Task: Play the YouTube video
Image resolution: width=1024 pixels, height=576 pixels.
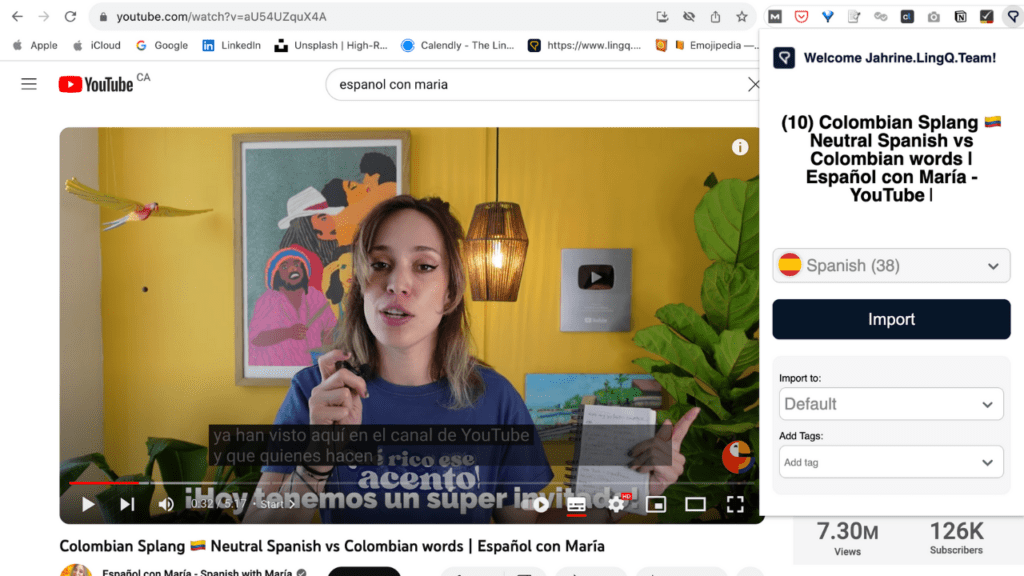Action: (x=88, y=504)
